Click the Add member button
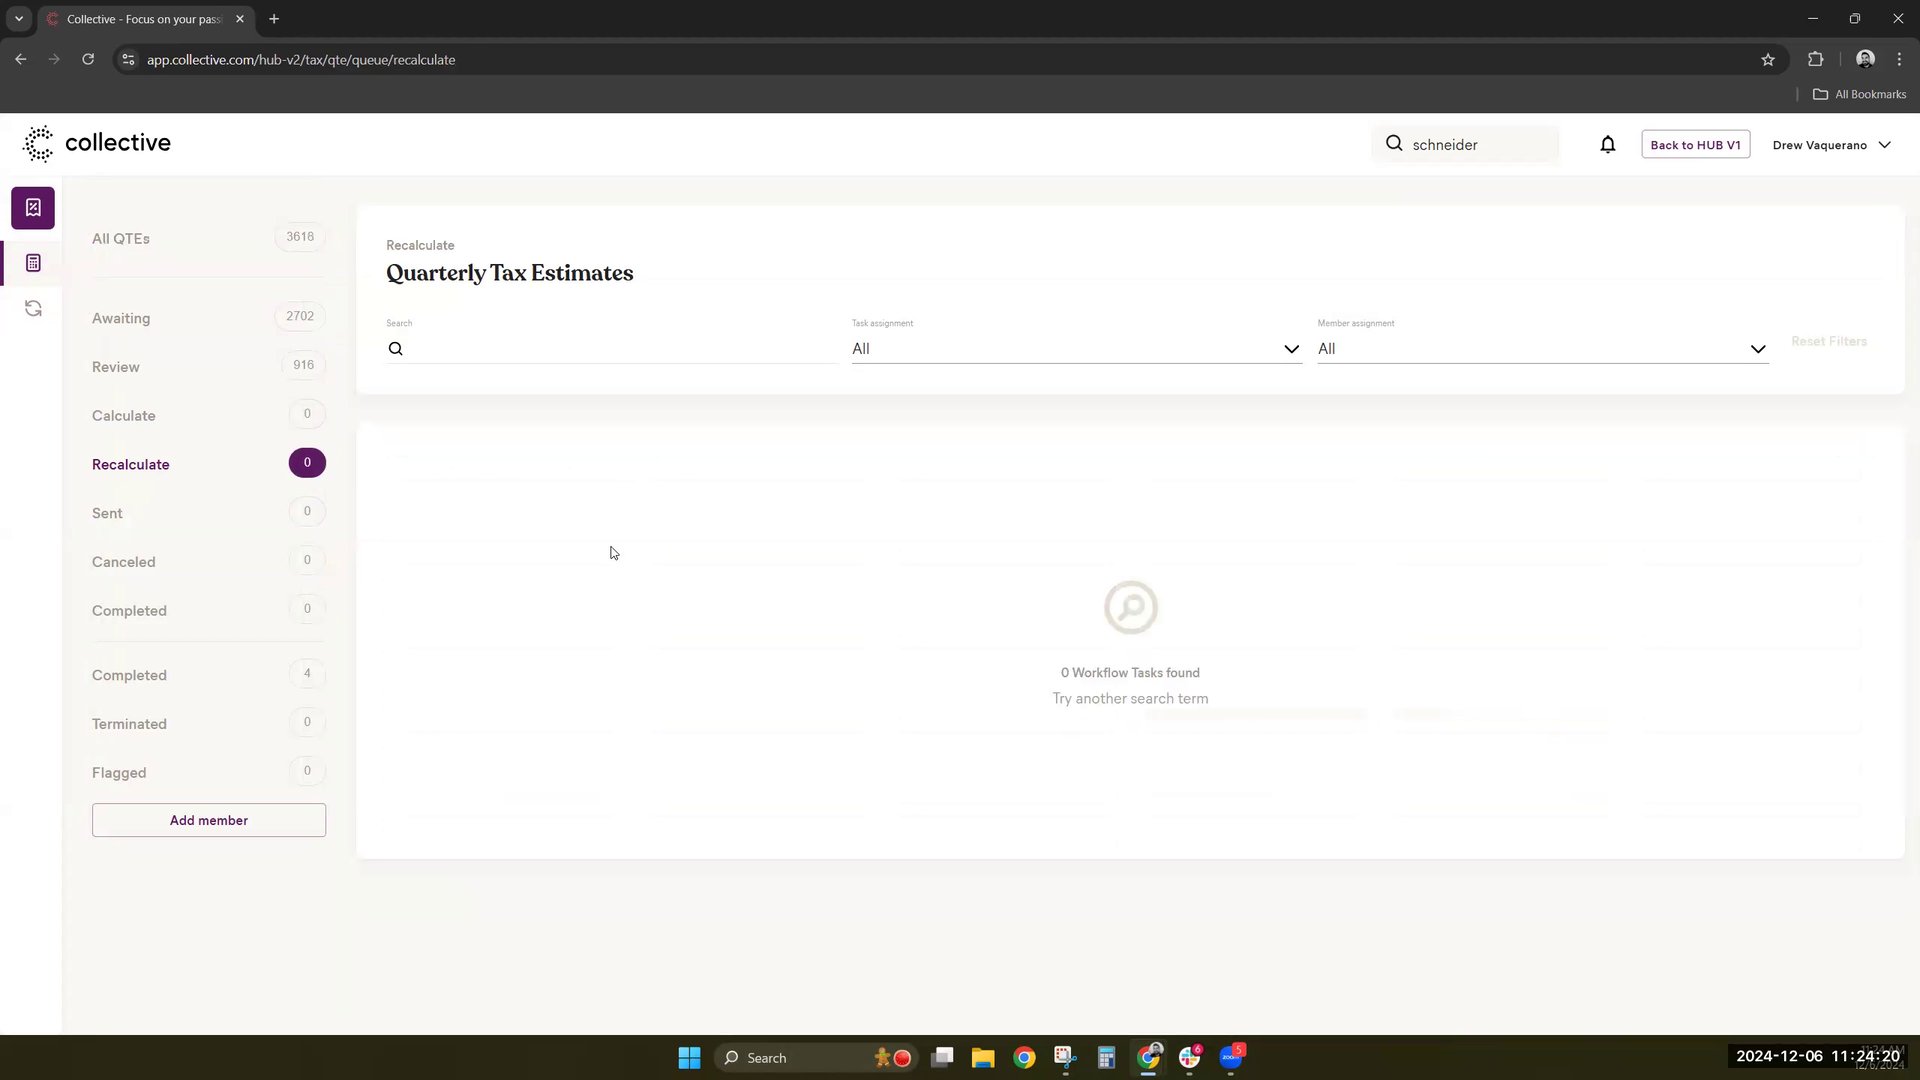Screen dimensions: 1920x1080 (208, 820)
